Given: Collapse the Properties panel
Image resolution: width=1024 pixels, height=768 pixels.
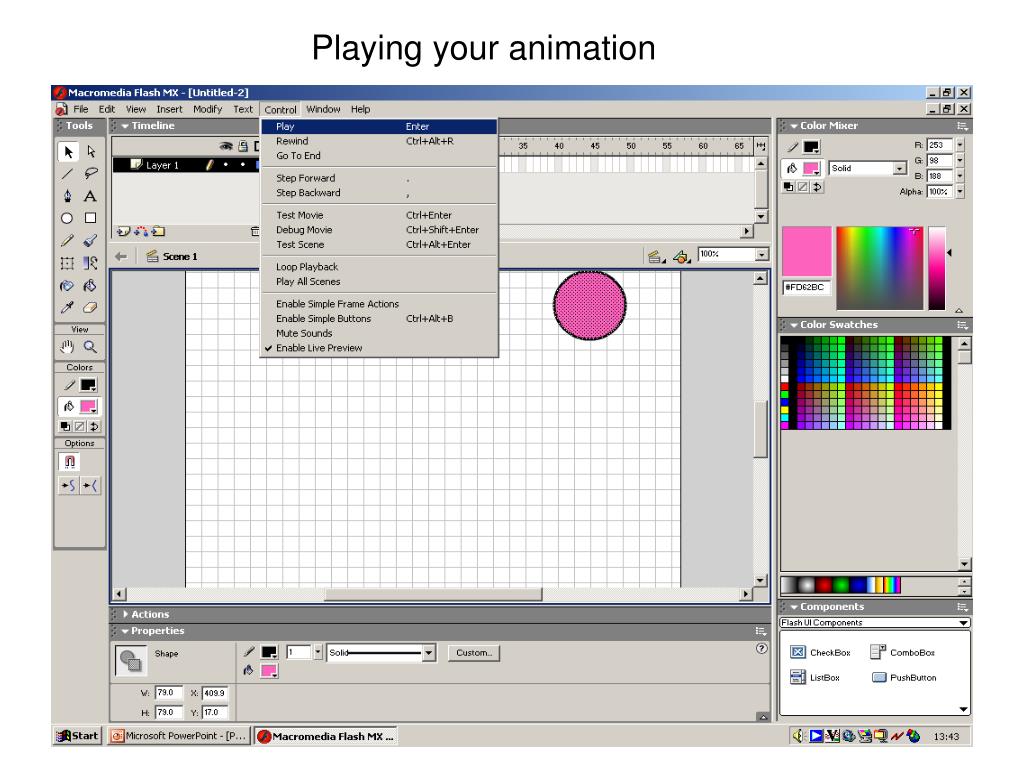Looking at the screenshot, I should pyautogui.click(x=125, y=632).
